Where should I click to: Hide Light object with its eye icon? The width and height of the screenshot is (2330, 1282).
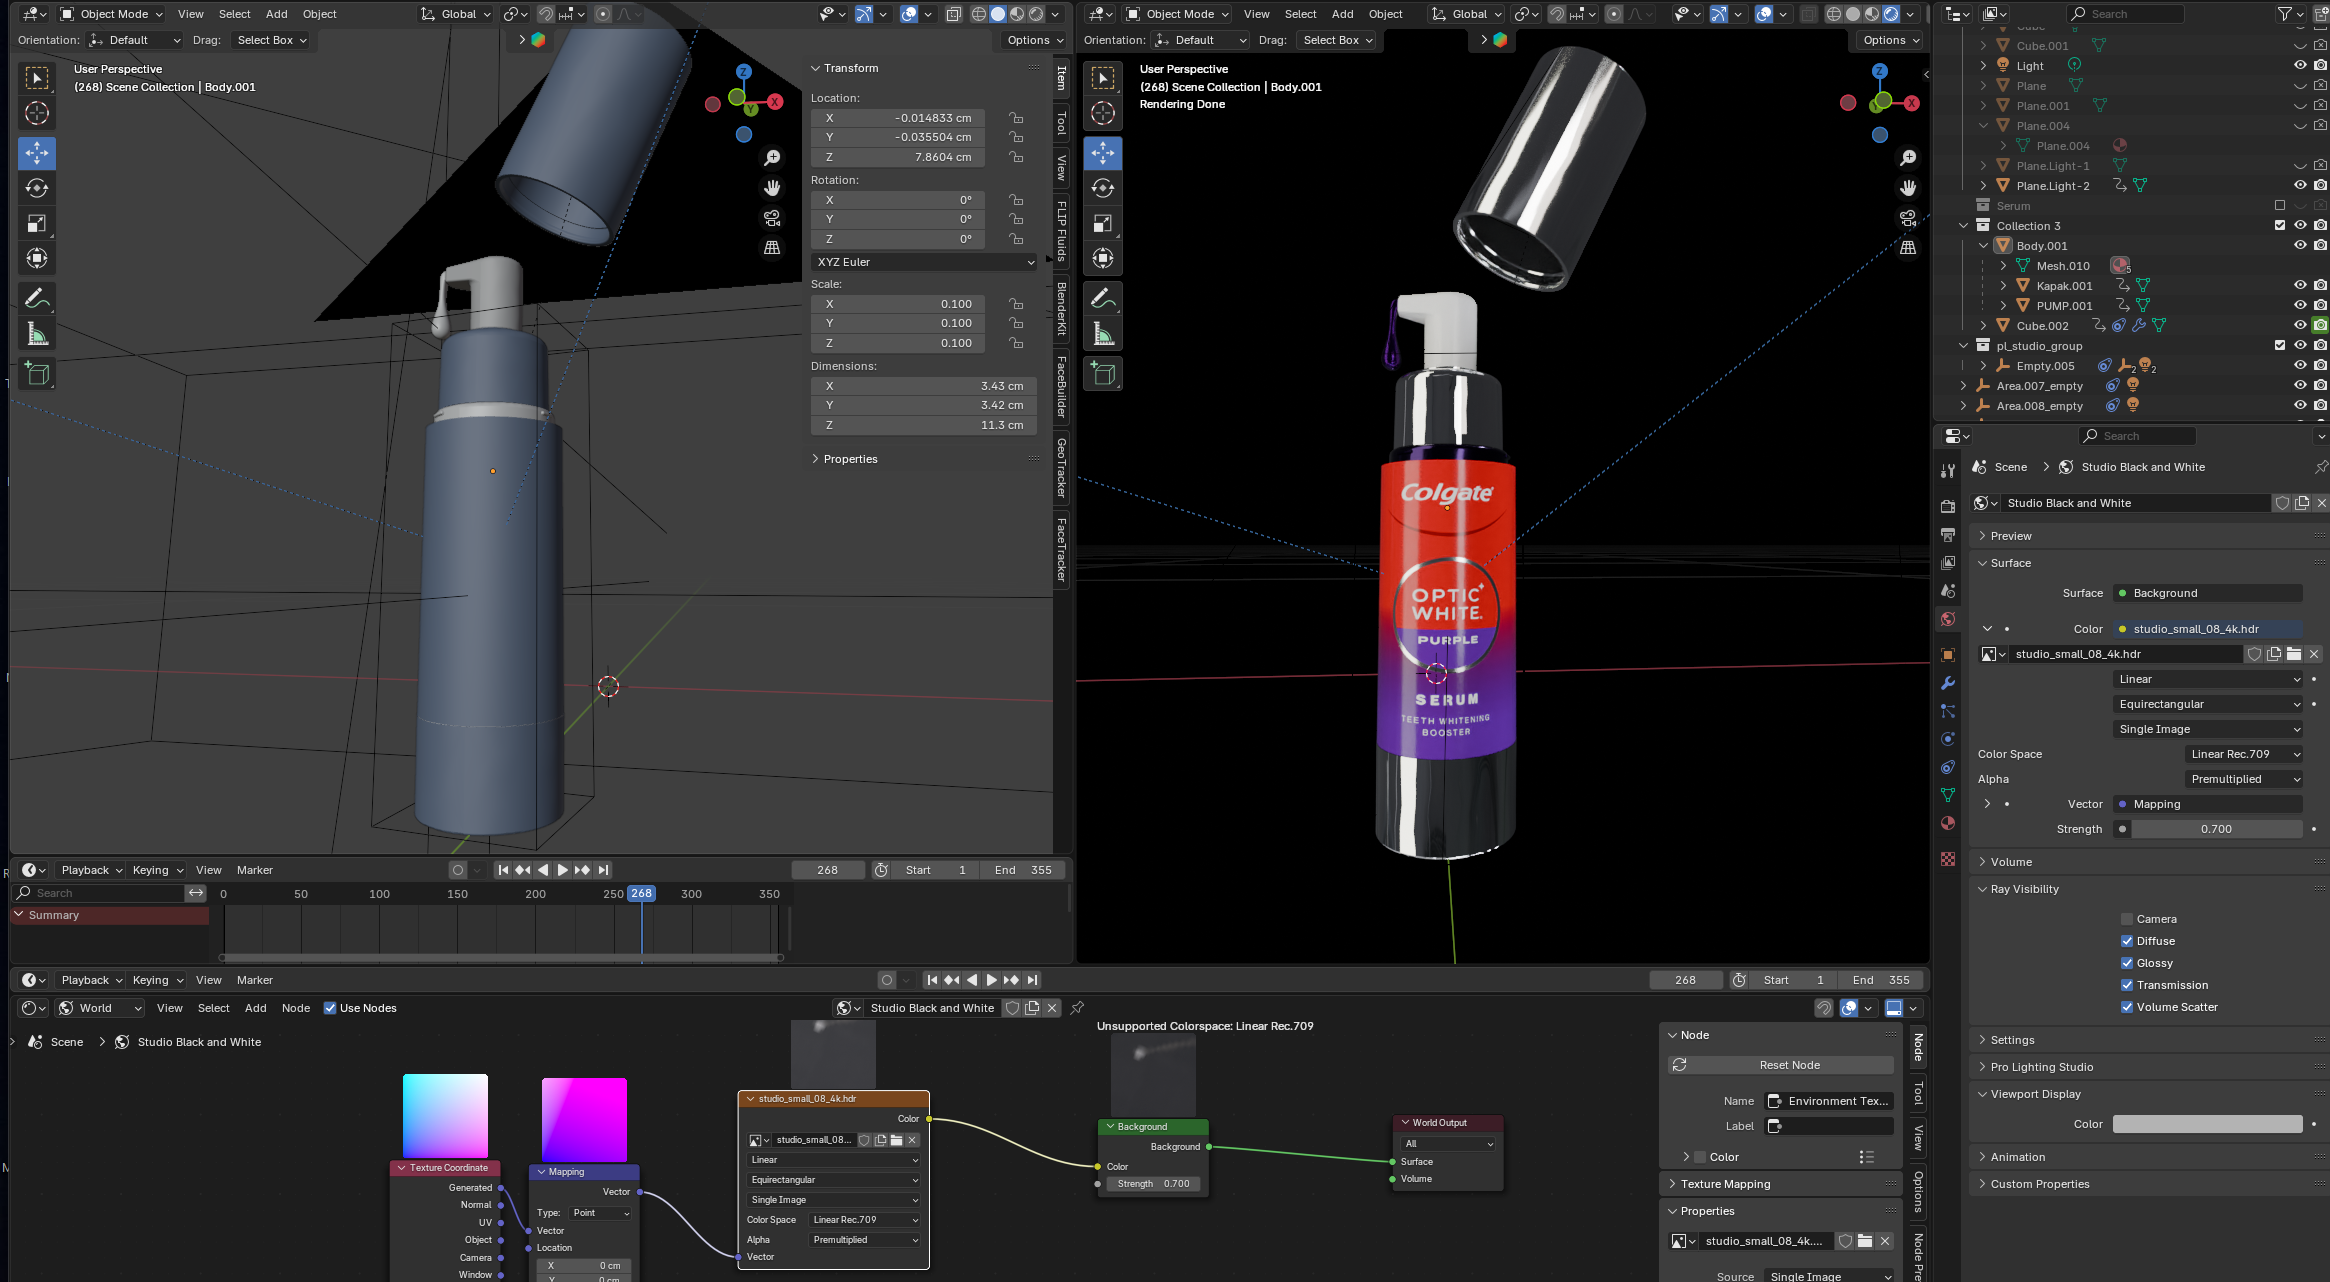pos(2299,65)
